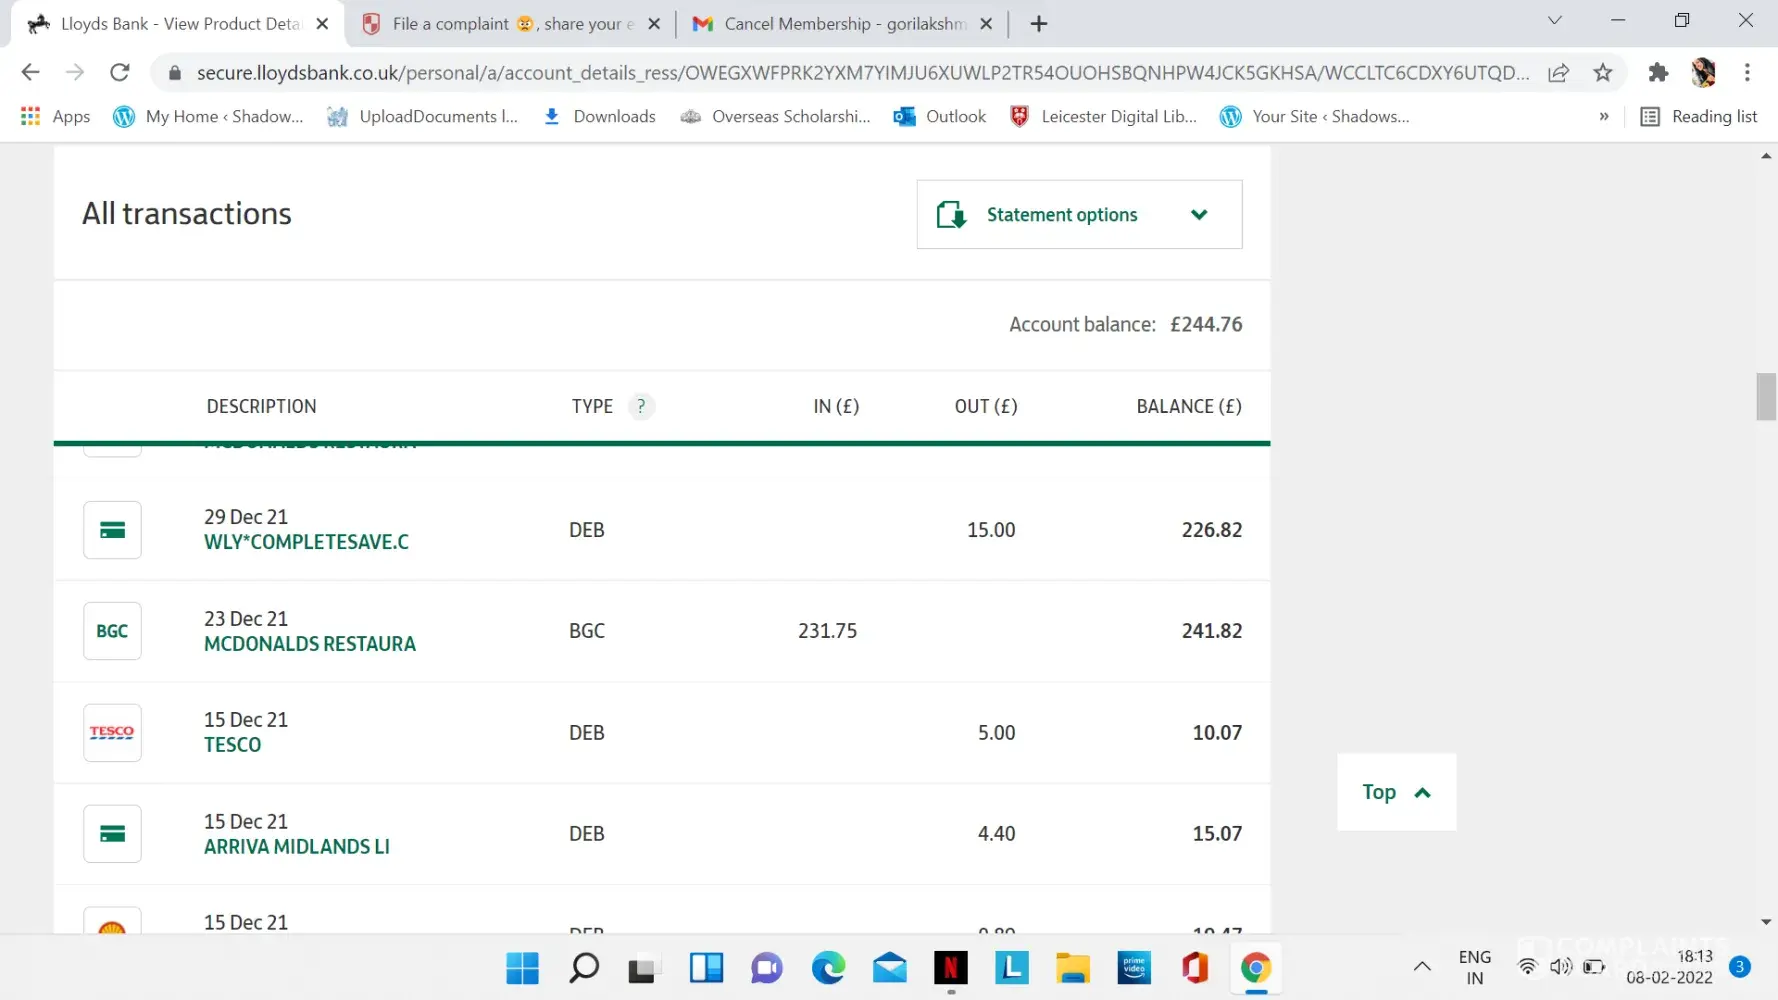Open the Windows Start menu
Viewport: 1778px width, 1000px height.
coord(522,968)
